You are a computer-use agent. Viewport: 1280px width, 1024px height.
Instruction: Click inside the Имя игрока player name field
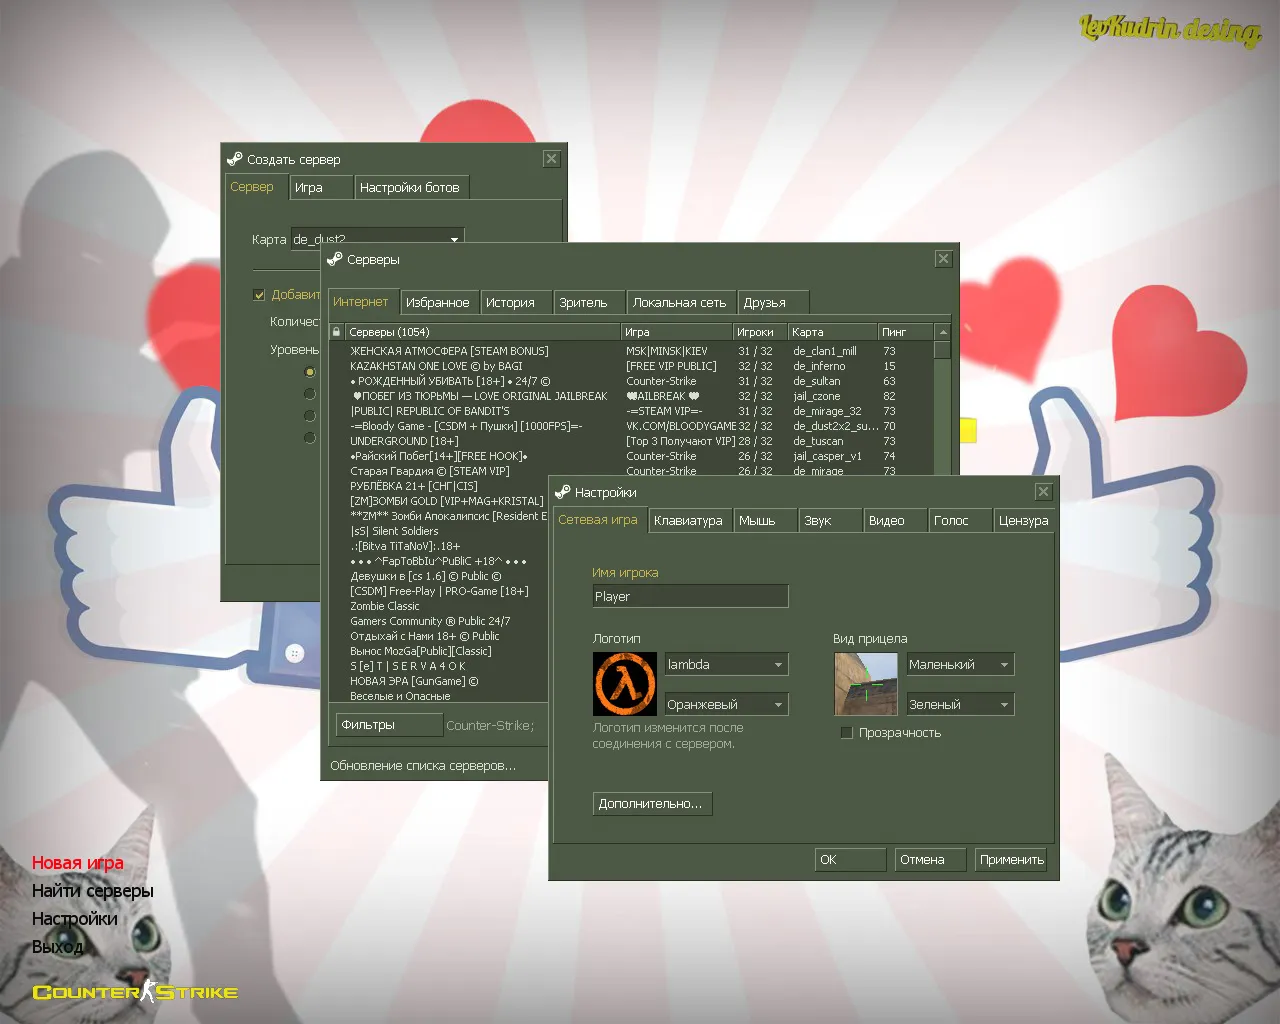(x=690, y=595)
